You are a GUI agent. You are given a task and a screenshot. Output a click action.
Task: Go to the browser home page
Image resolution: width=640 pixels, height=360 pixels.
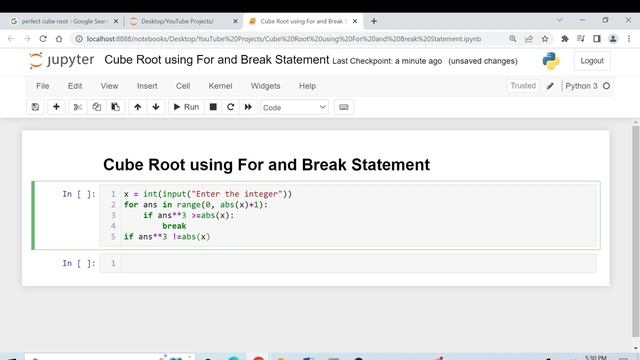[59, 39]
